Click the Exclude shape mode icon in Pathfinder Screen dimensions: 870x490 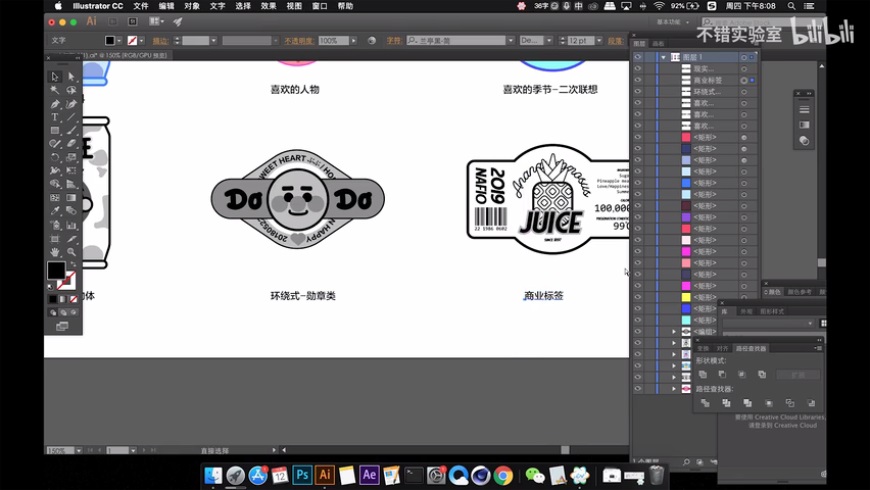coord(762,375)
